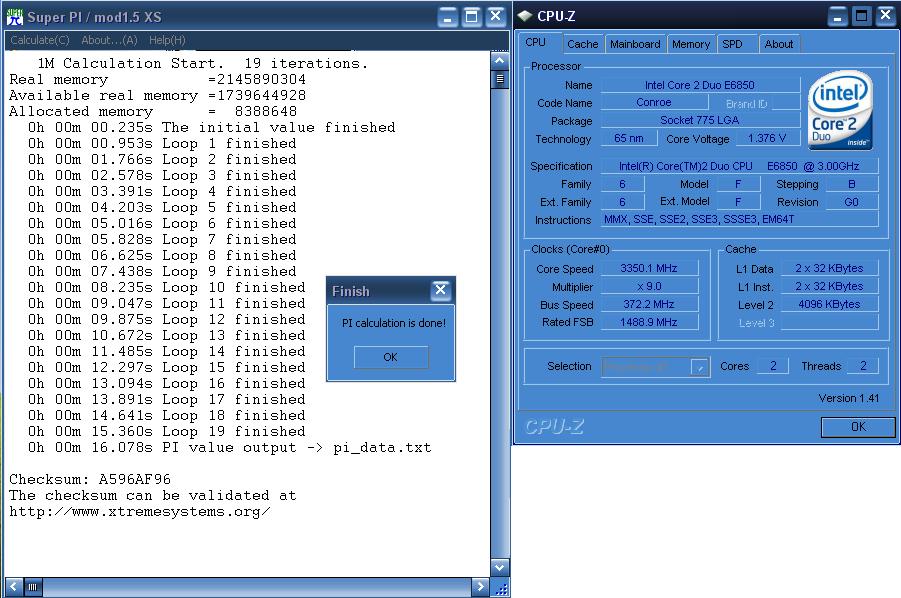The width and height of the screenshot is (901, 598).
Task: Click the Bus Speed value '372.2 MHz'
Action: pos(649,304)
